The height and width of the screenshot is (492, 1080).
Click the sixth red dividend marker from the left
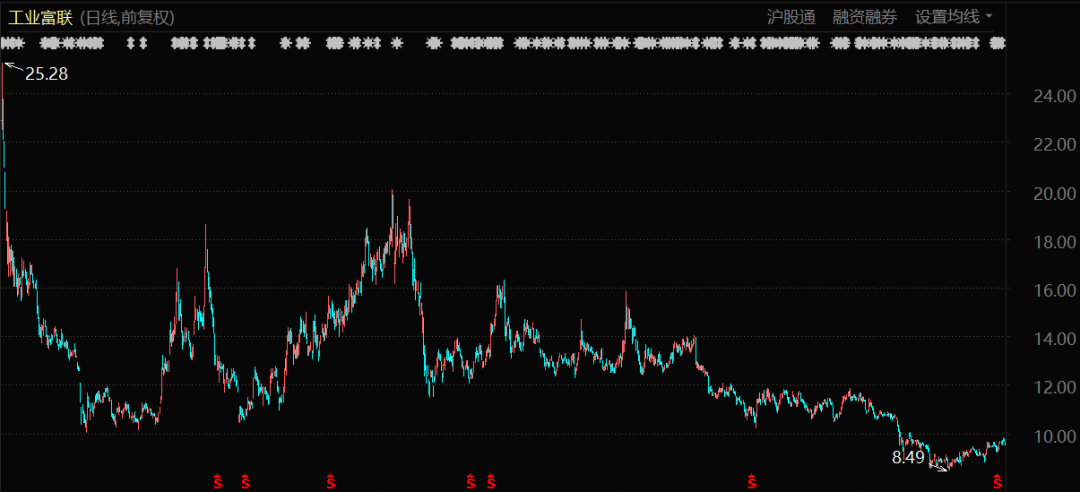tap(750, 482)
